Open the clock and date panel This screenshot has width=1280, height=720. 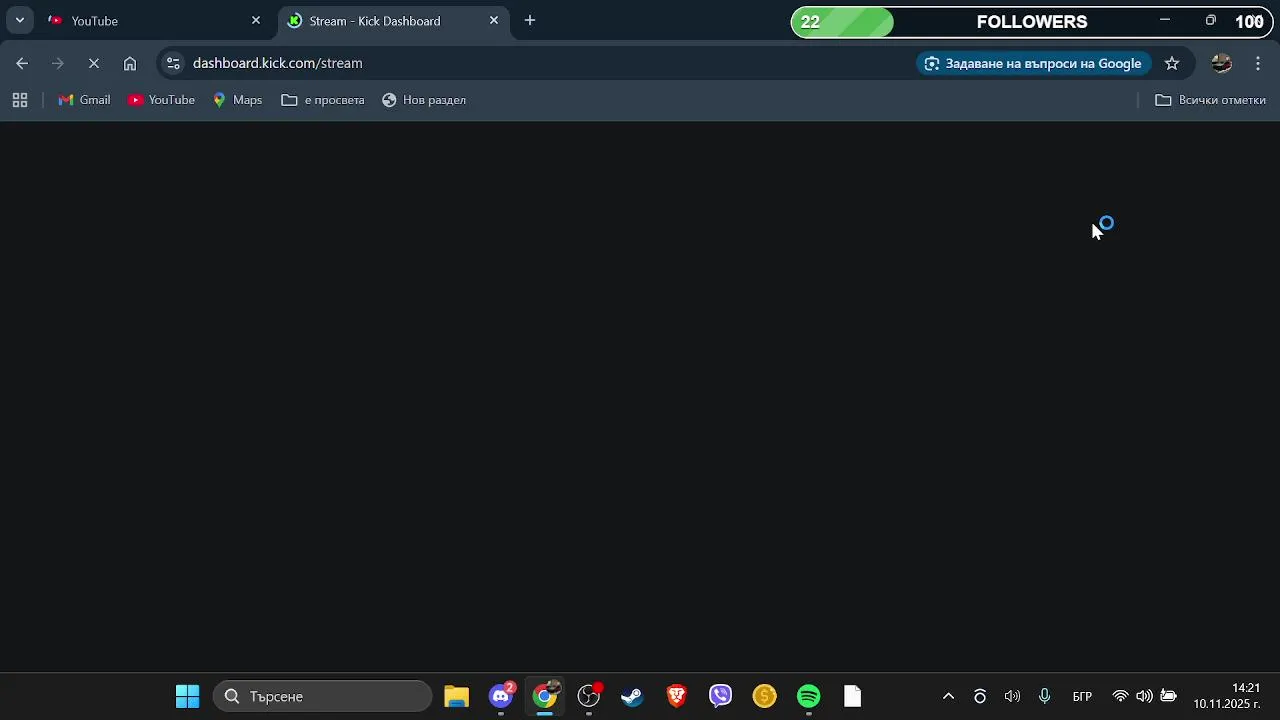pos(1226,696)
